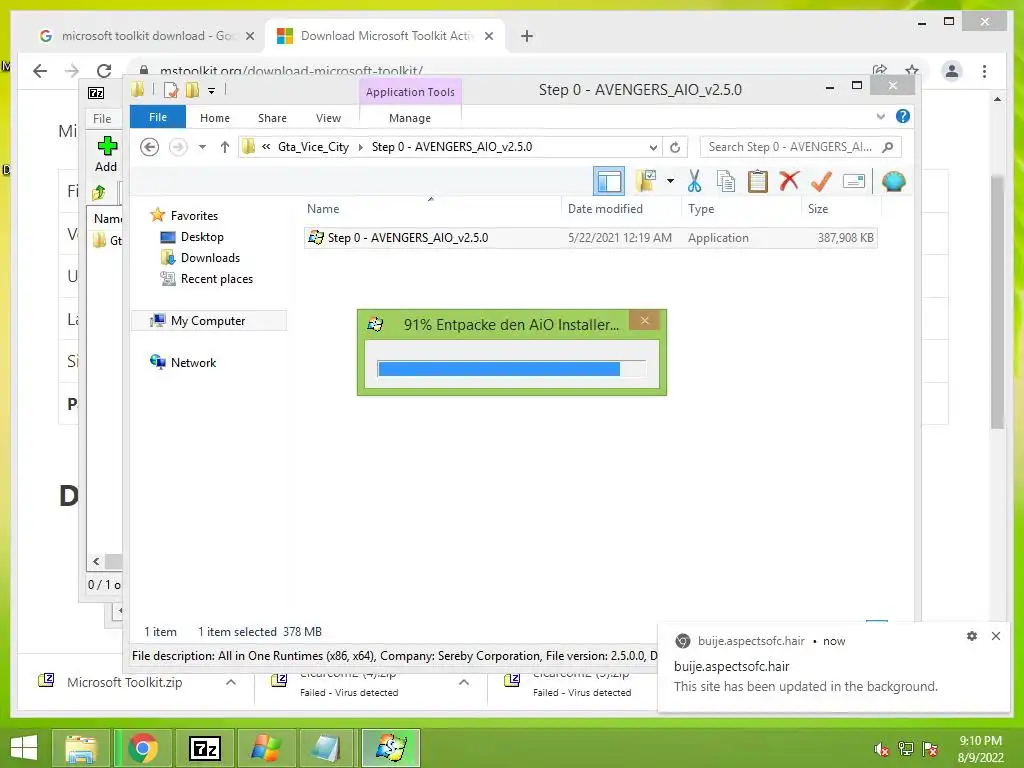Select My Computer in navigation pane
This screenshot has height=768, width=1024.
208,321
